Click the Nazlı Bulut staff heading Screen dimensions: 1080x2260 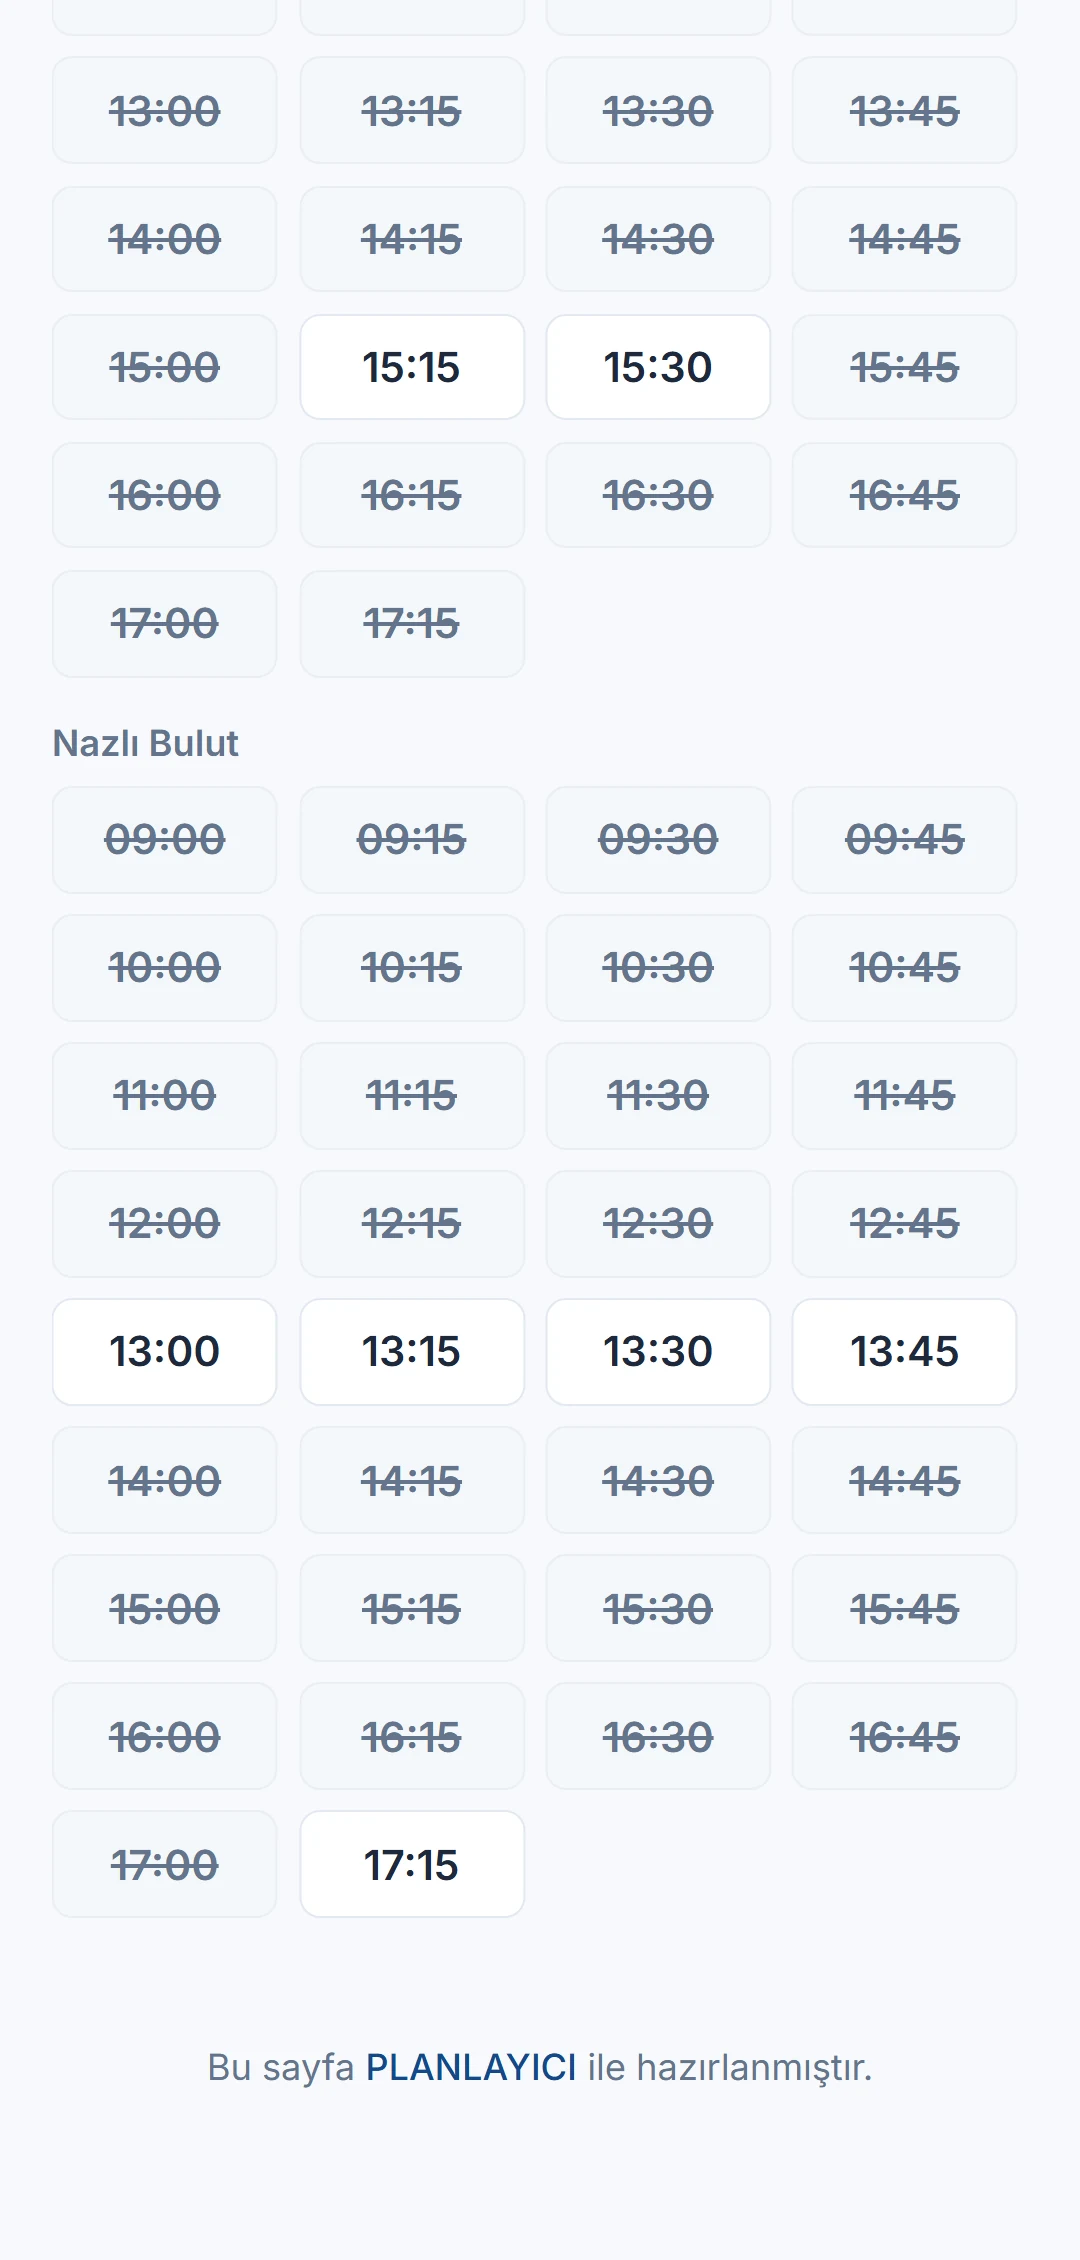point(145,743)
